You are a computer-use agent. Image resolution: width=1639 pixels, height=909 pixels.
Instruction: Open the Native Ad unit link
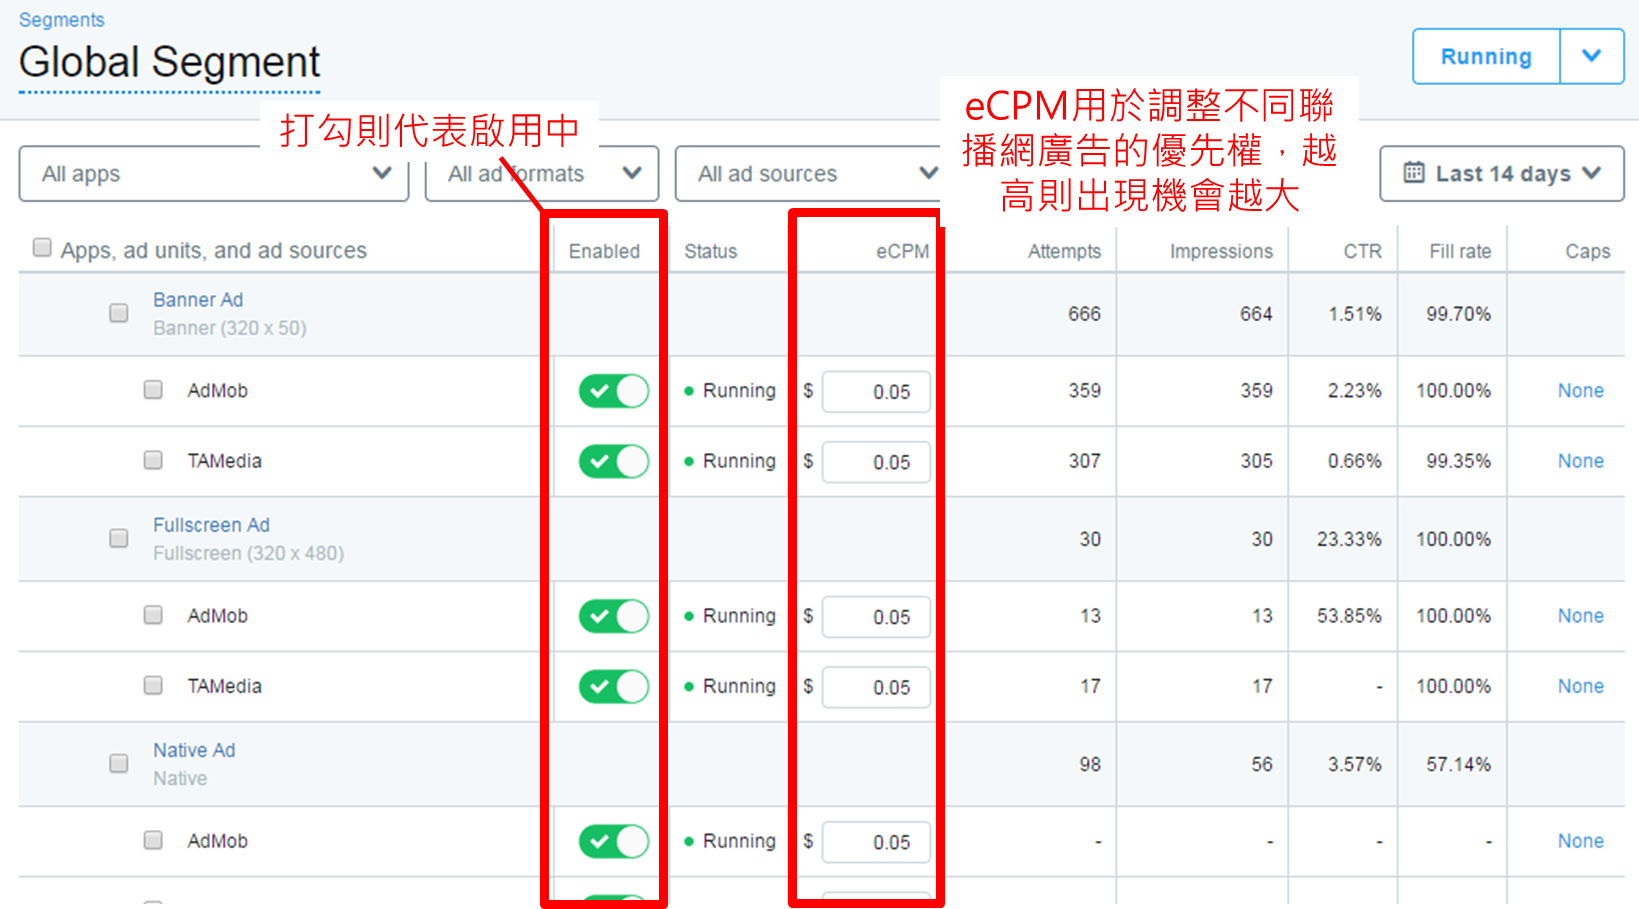coord(194,750)
